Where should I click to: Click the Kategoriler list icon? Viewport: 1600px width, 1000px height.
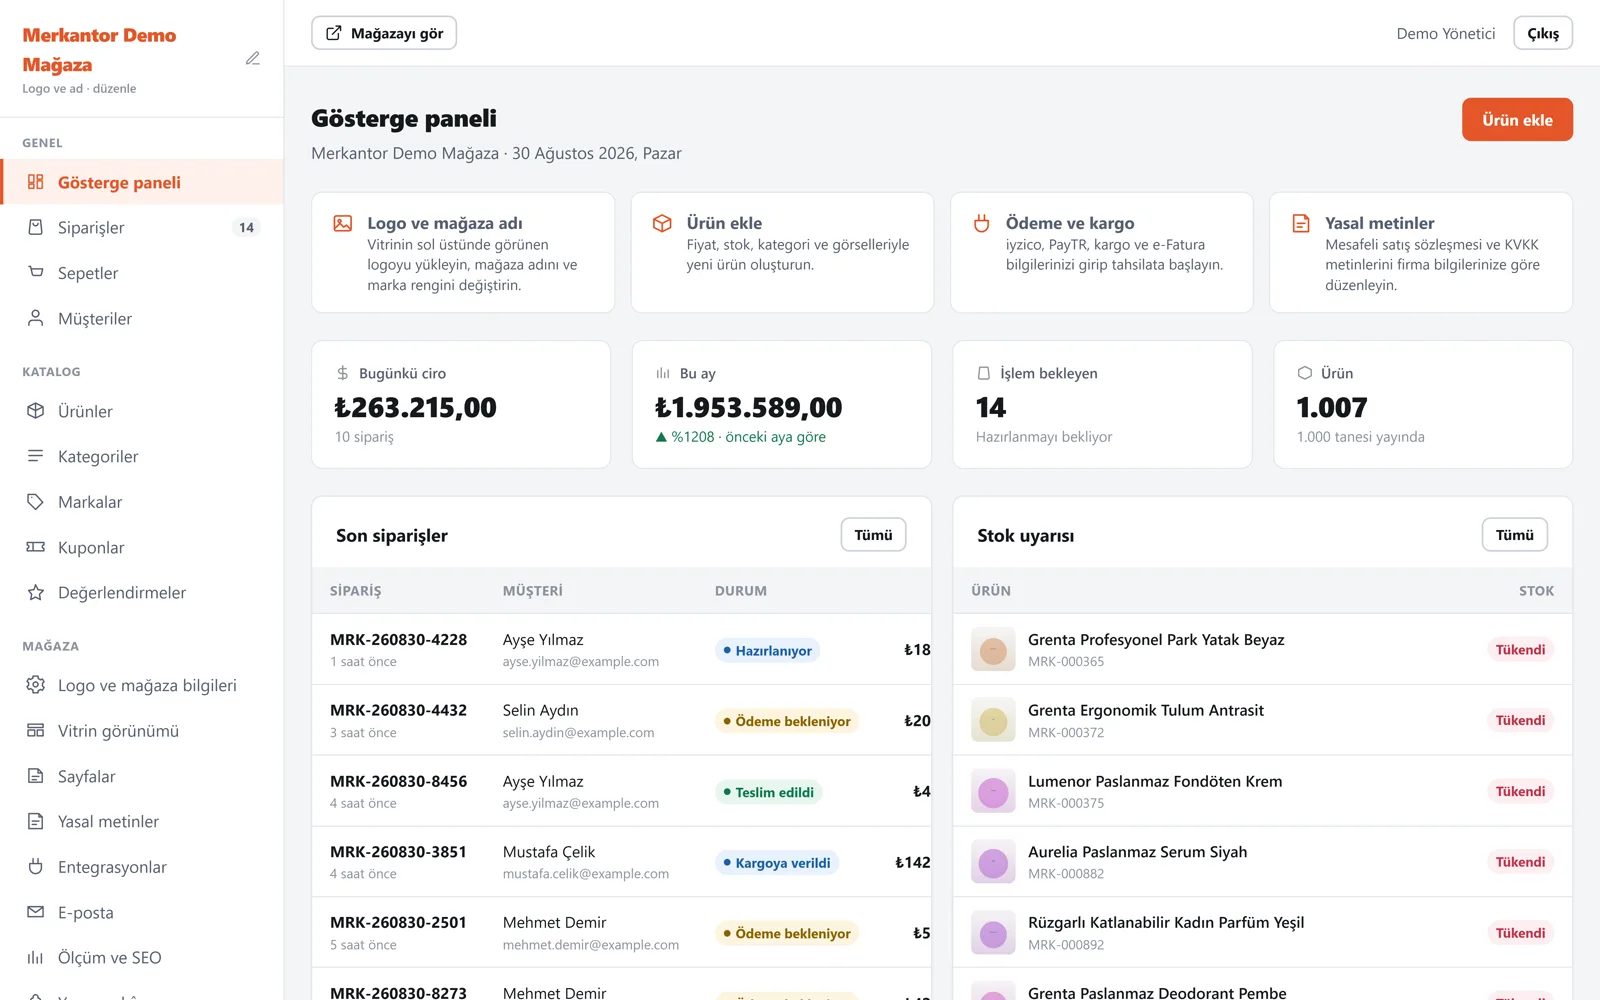pyautogui.click(x=36, y=456)
